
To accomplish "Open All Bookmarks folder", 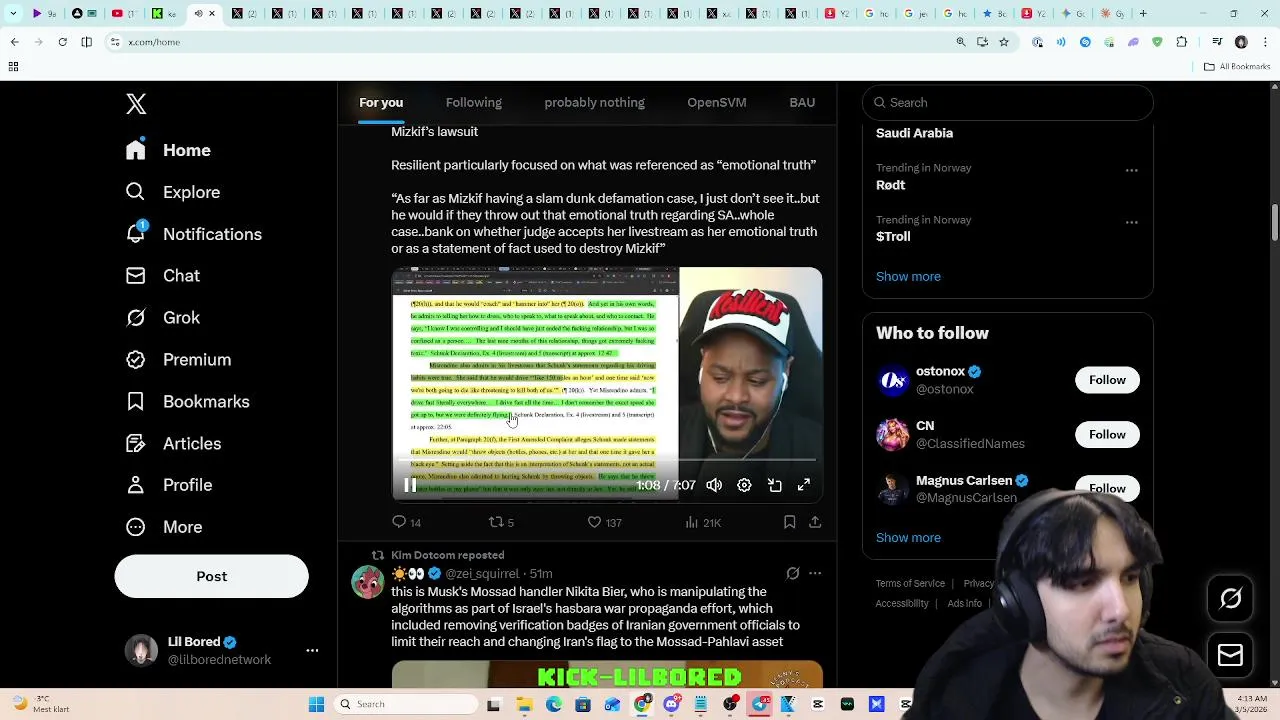I will [x=1237, y=67].
